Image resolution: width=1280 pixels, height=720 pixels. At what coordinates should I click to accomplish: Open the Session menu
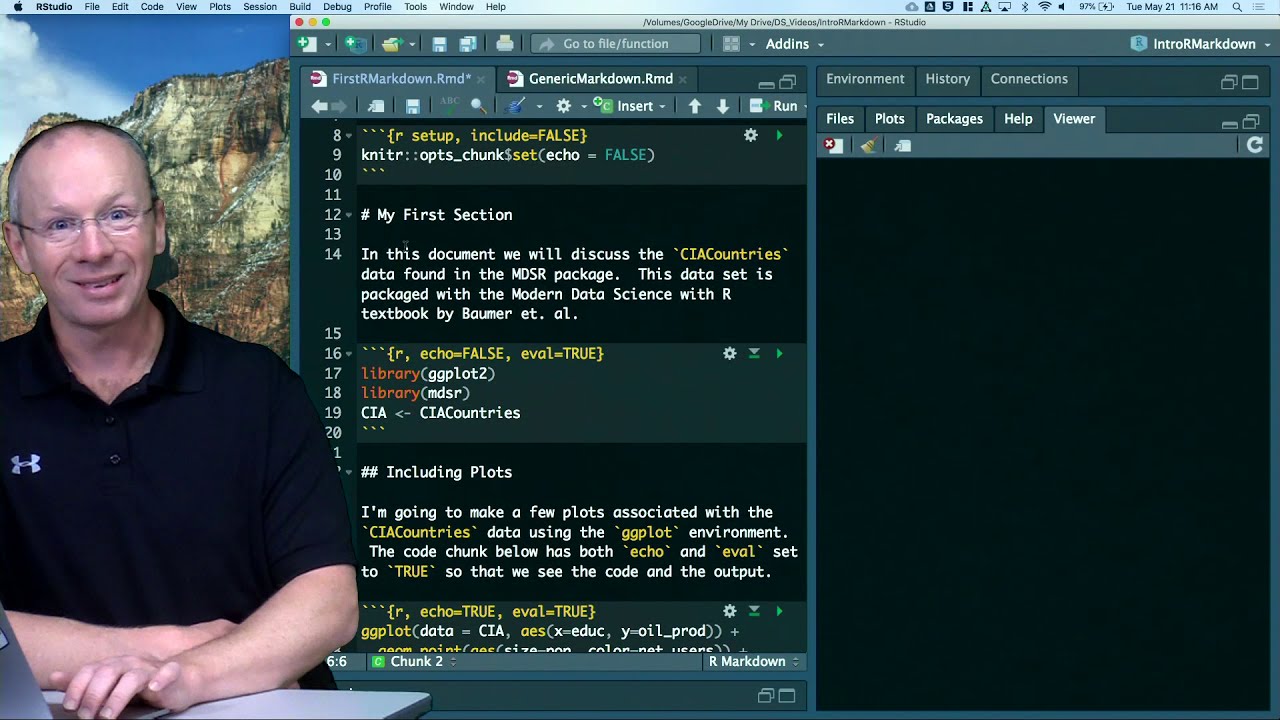tap(260, 7)
